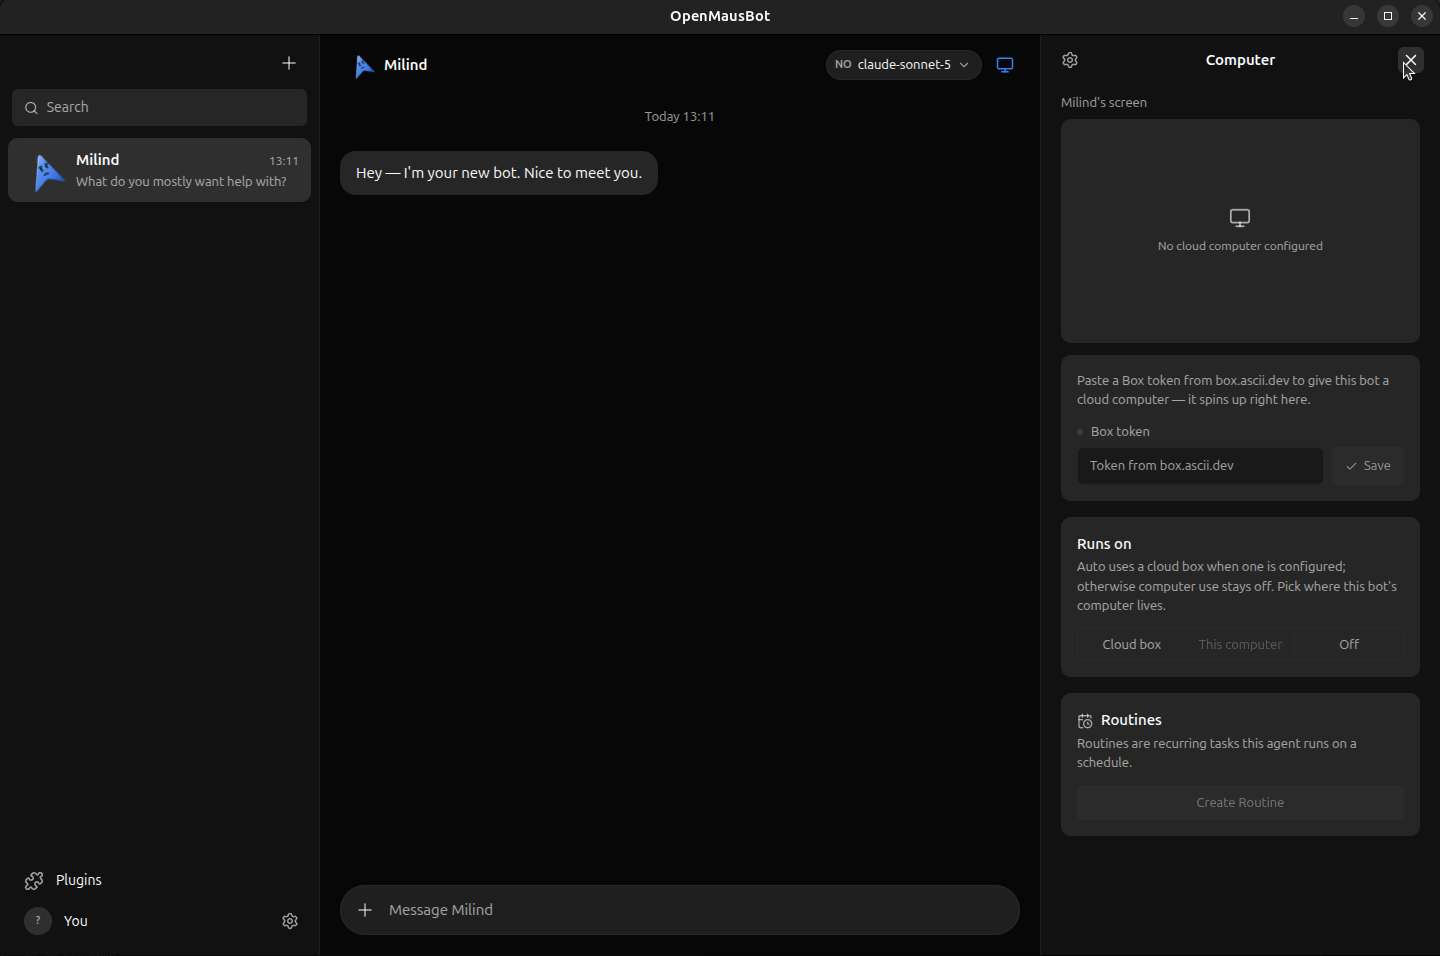Click the Milind's screen label
The width and height of the screenshot is (1440, 956).
pyautogui.click(x=1104, y=103)
